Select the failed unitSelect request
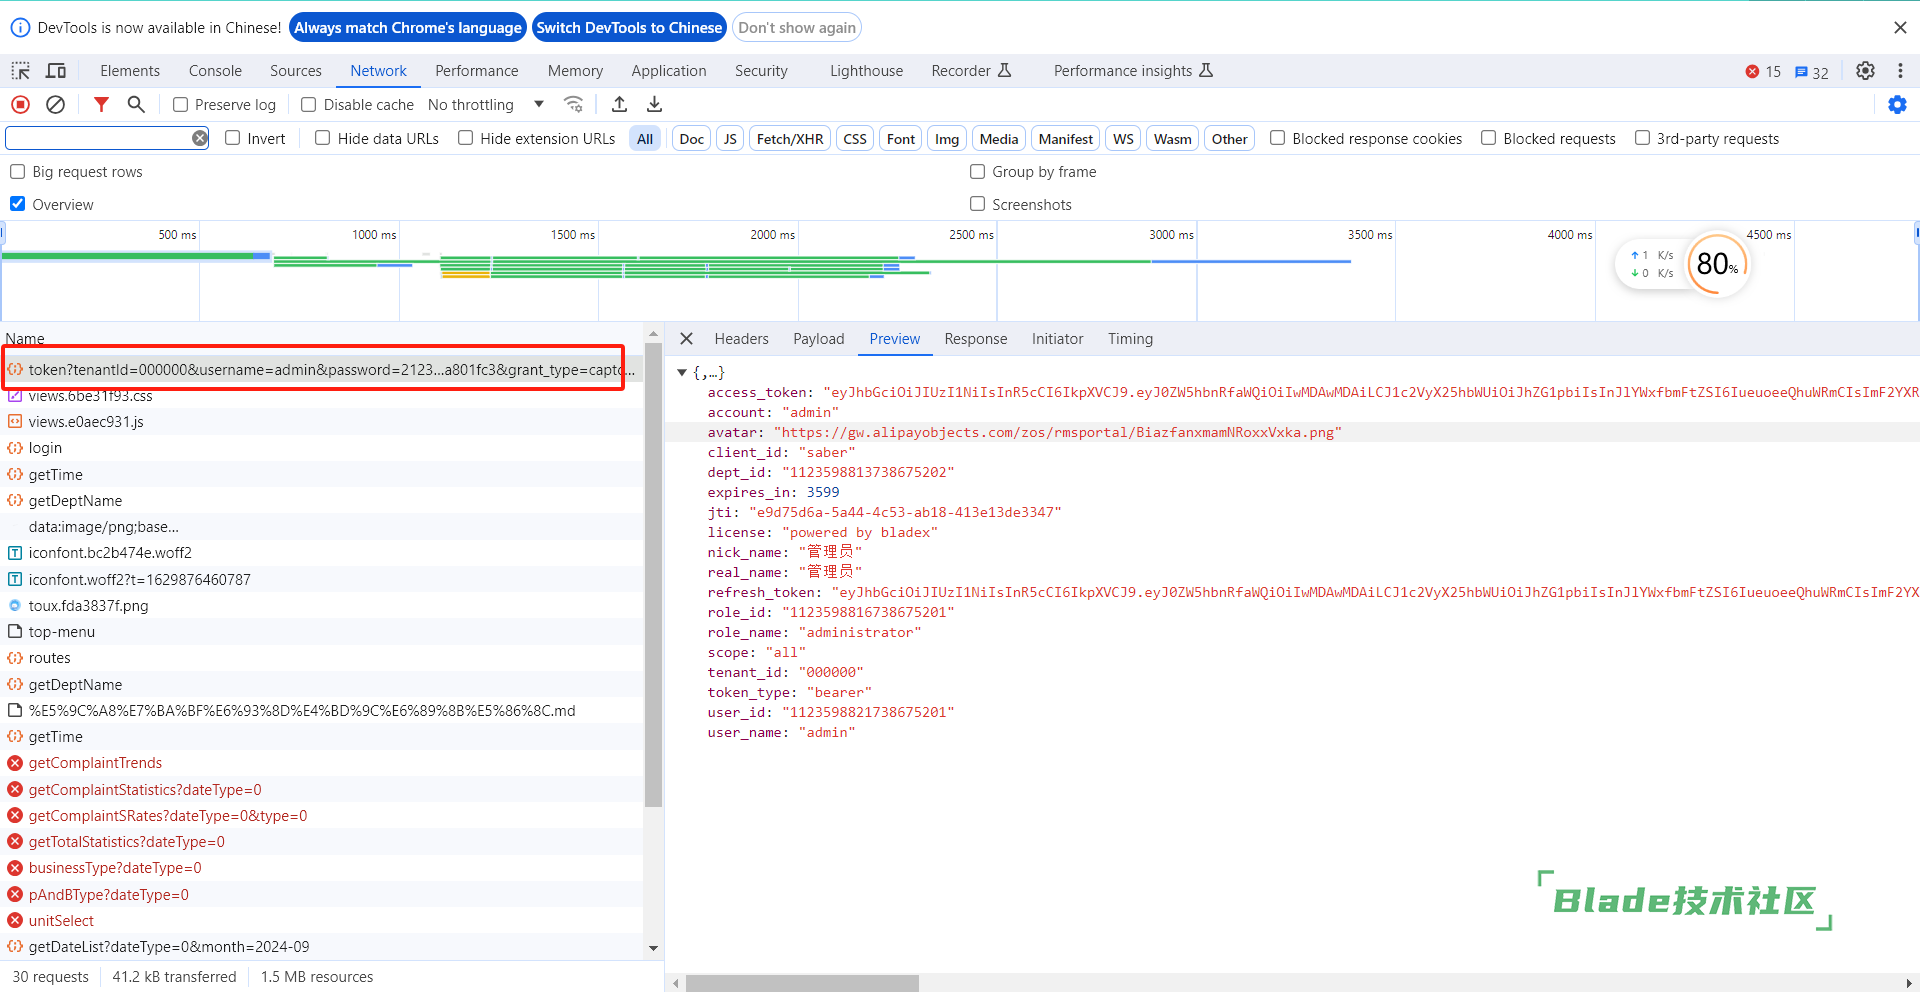 322,921
